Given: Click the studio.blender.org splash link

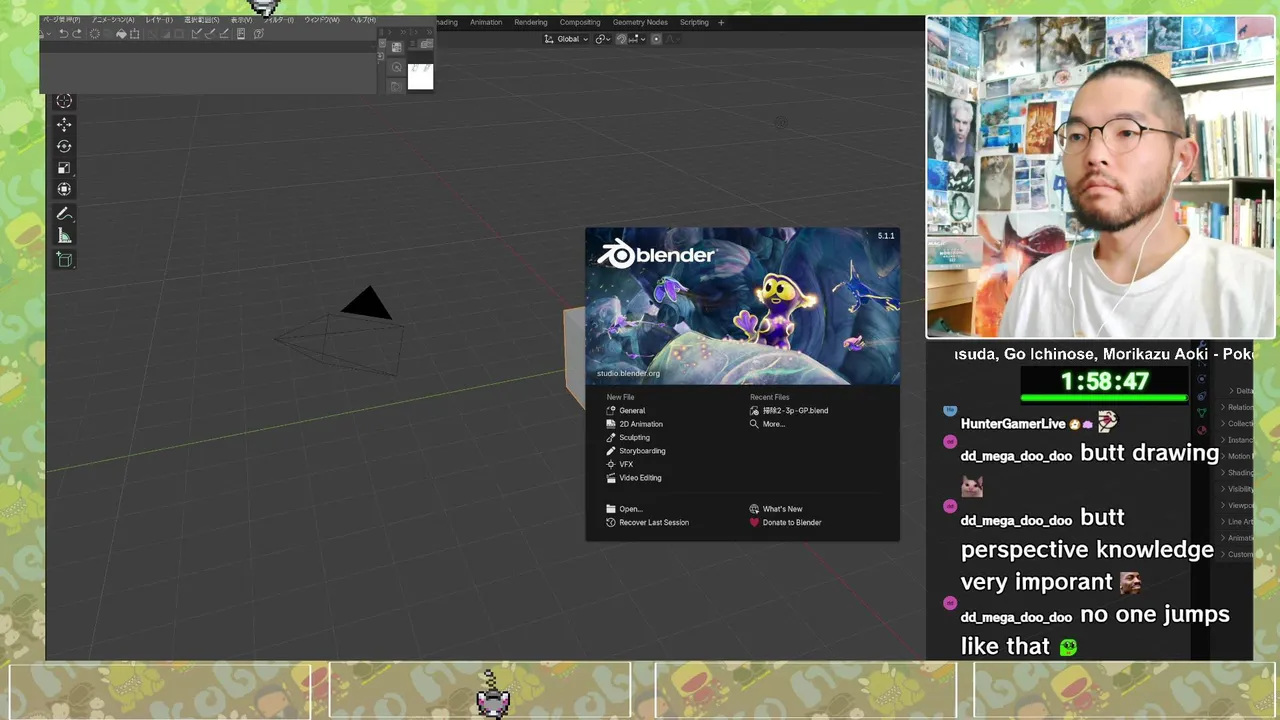Looking at the screenshot, I should (628, 374).
